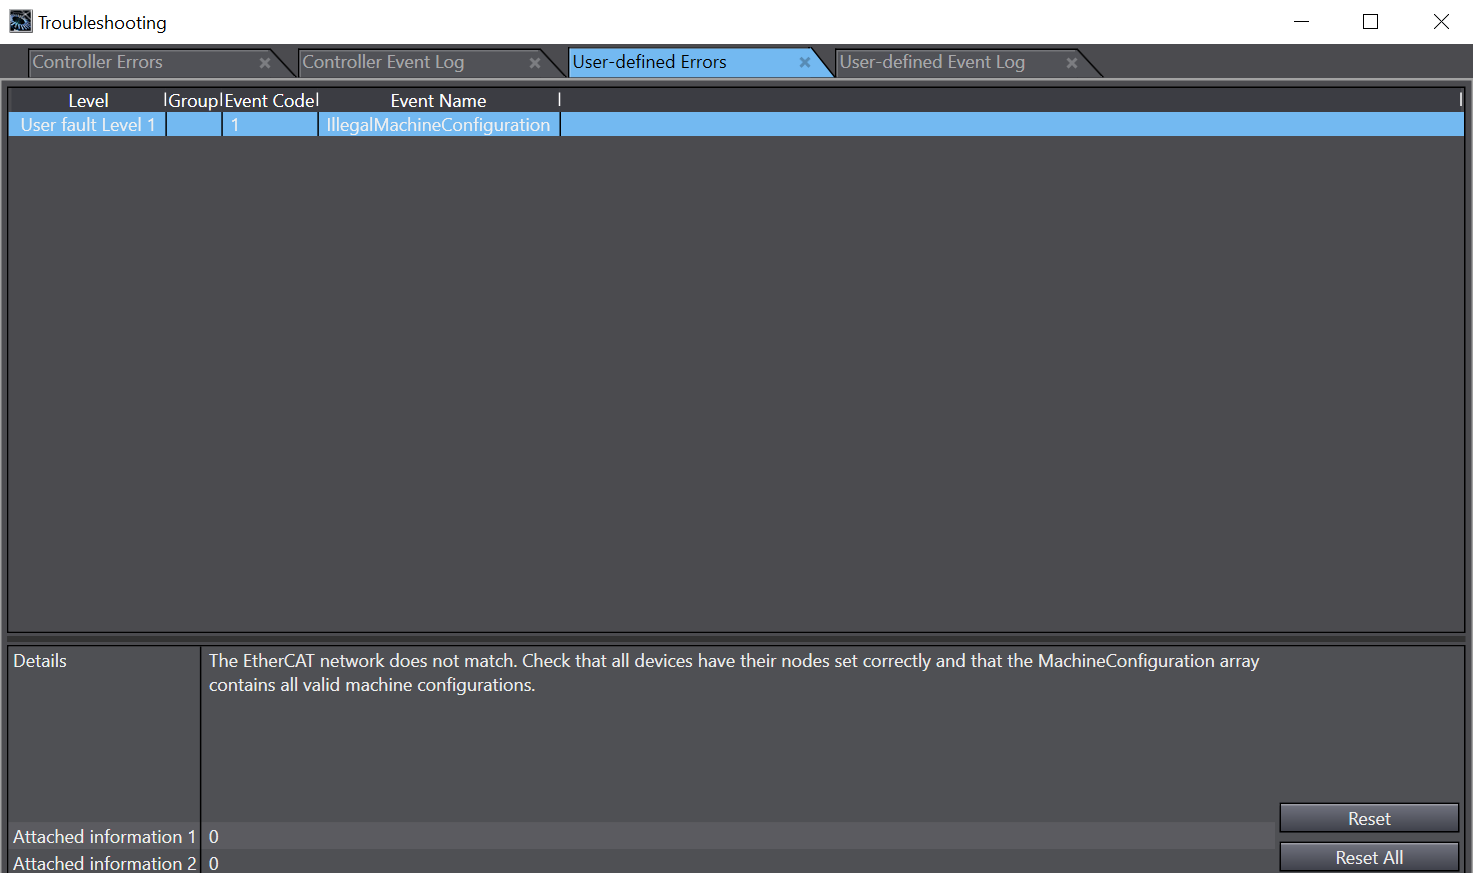Close the Controller Event Log tab
The width and height of the screenshot is (1473, 873).
[x=535, y=63]
